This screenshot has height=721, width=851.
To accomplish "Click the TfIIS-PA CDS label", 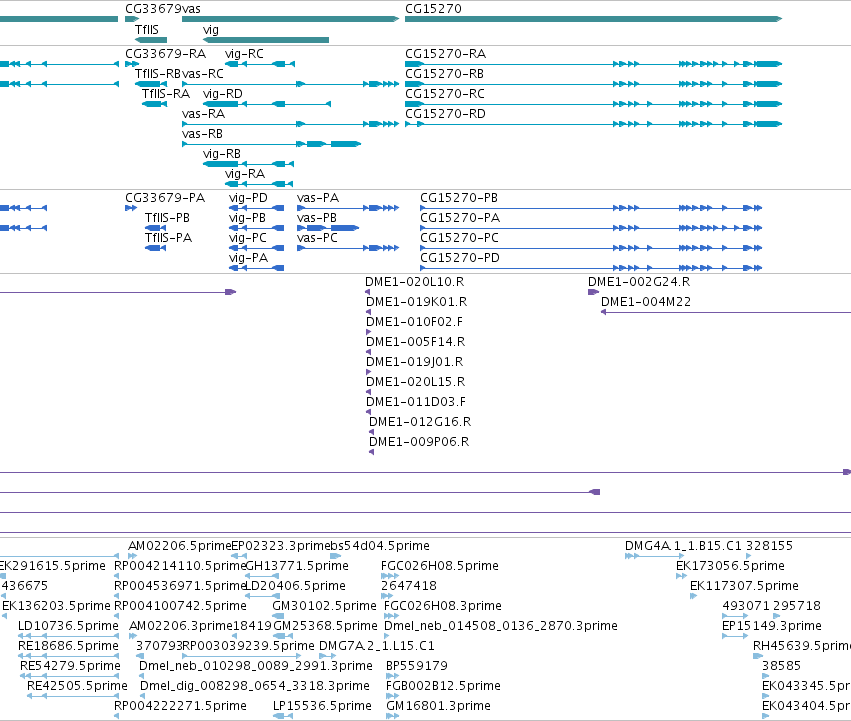I will click(x=168, y=238).
